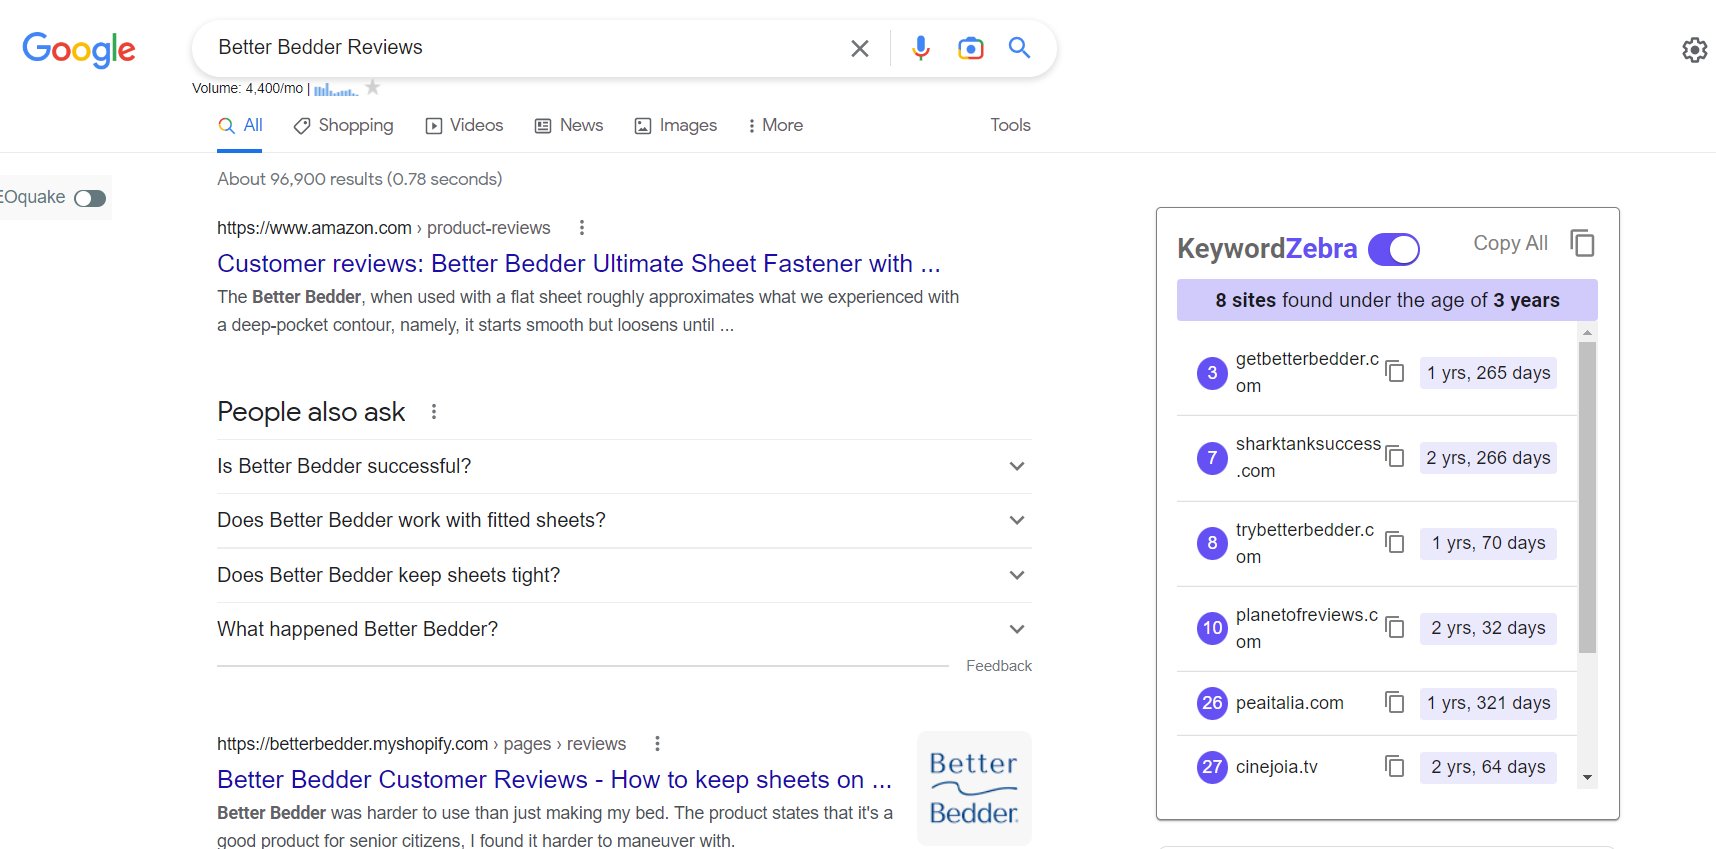This screenshot has height=849, width=1716.
Task: Switch to Images results tab
Action: coord(676,125)
